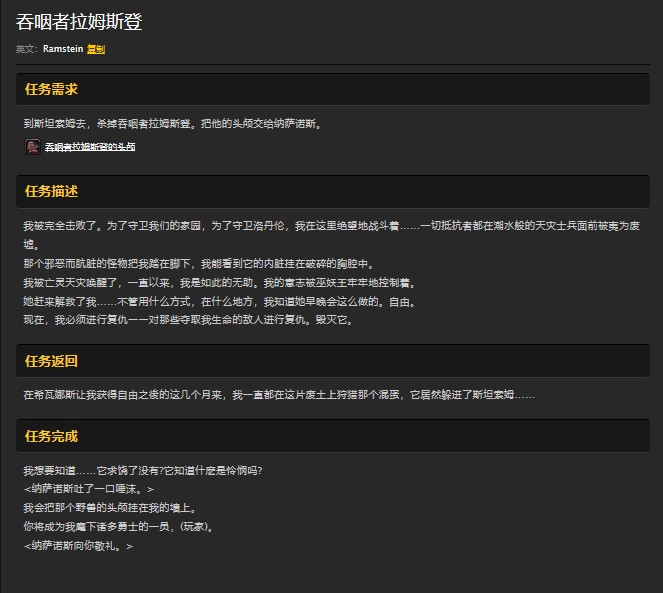Screen dimensions: 663x593
Task: Click the 任务完成 section header
Action: (x=333, y=436)
